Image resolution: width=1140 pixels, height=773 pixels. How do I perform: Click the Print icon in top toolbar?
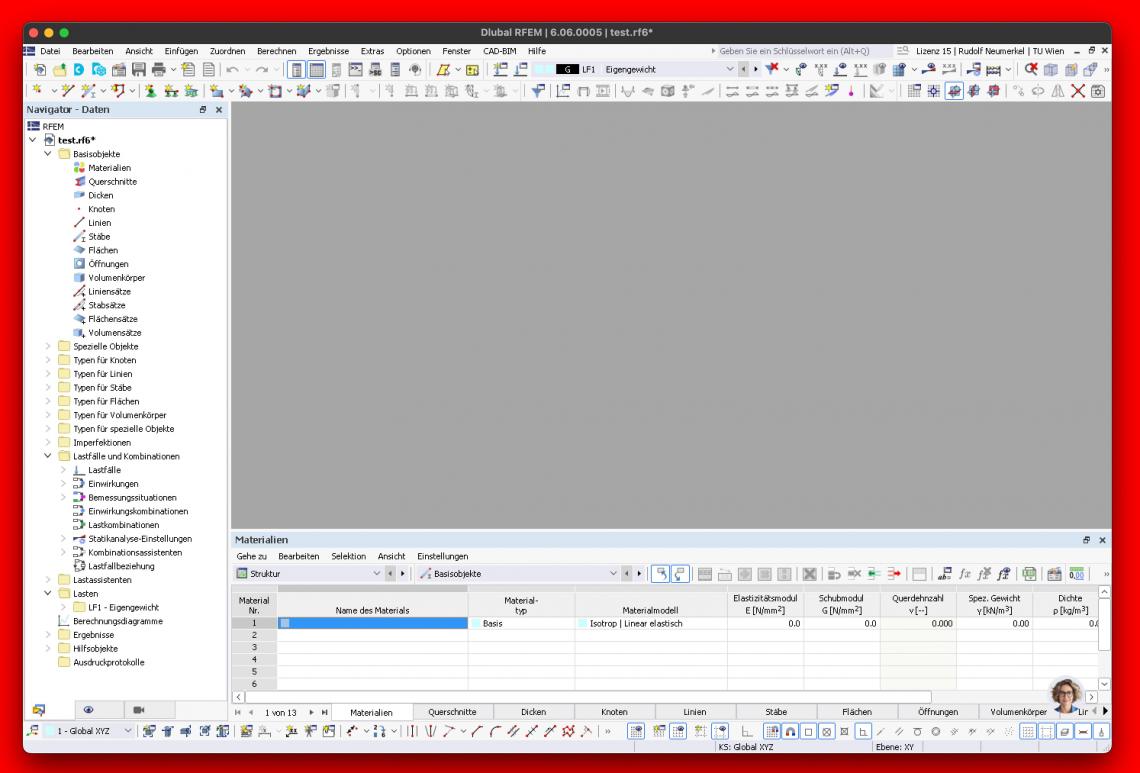coord(158,70)
